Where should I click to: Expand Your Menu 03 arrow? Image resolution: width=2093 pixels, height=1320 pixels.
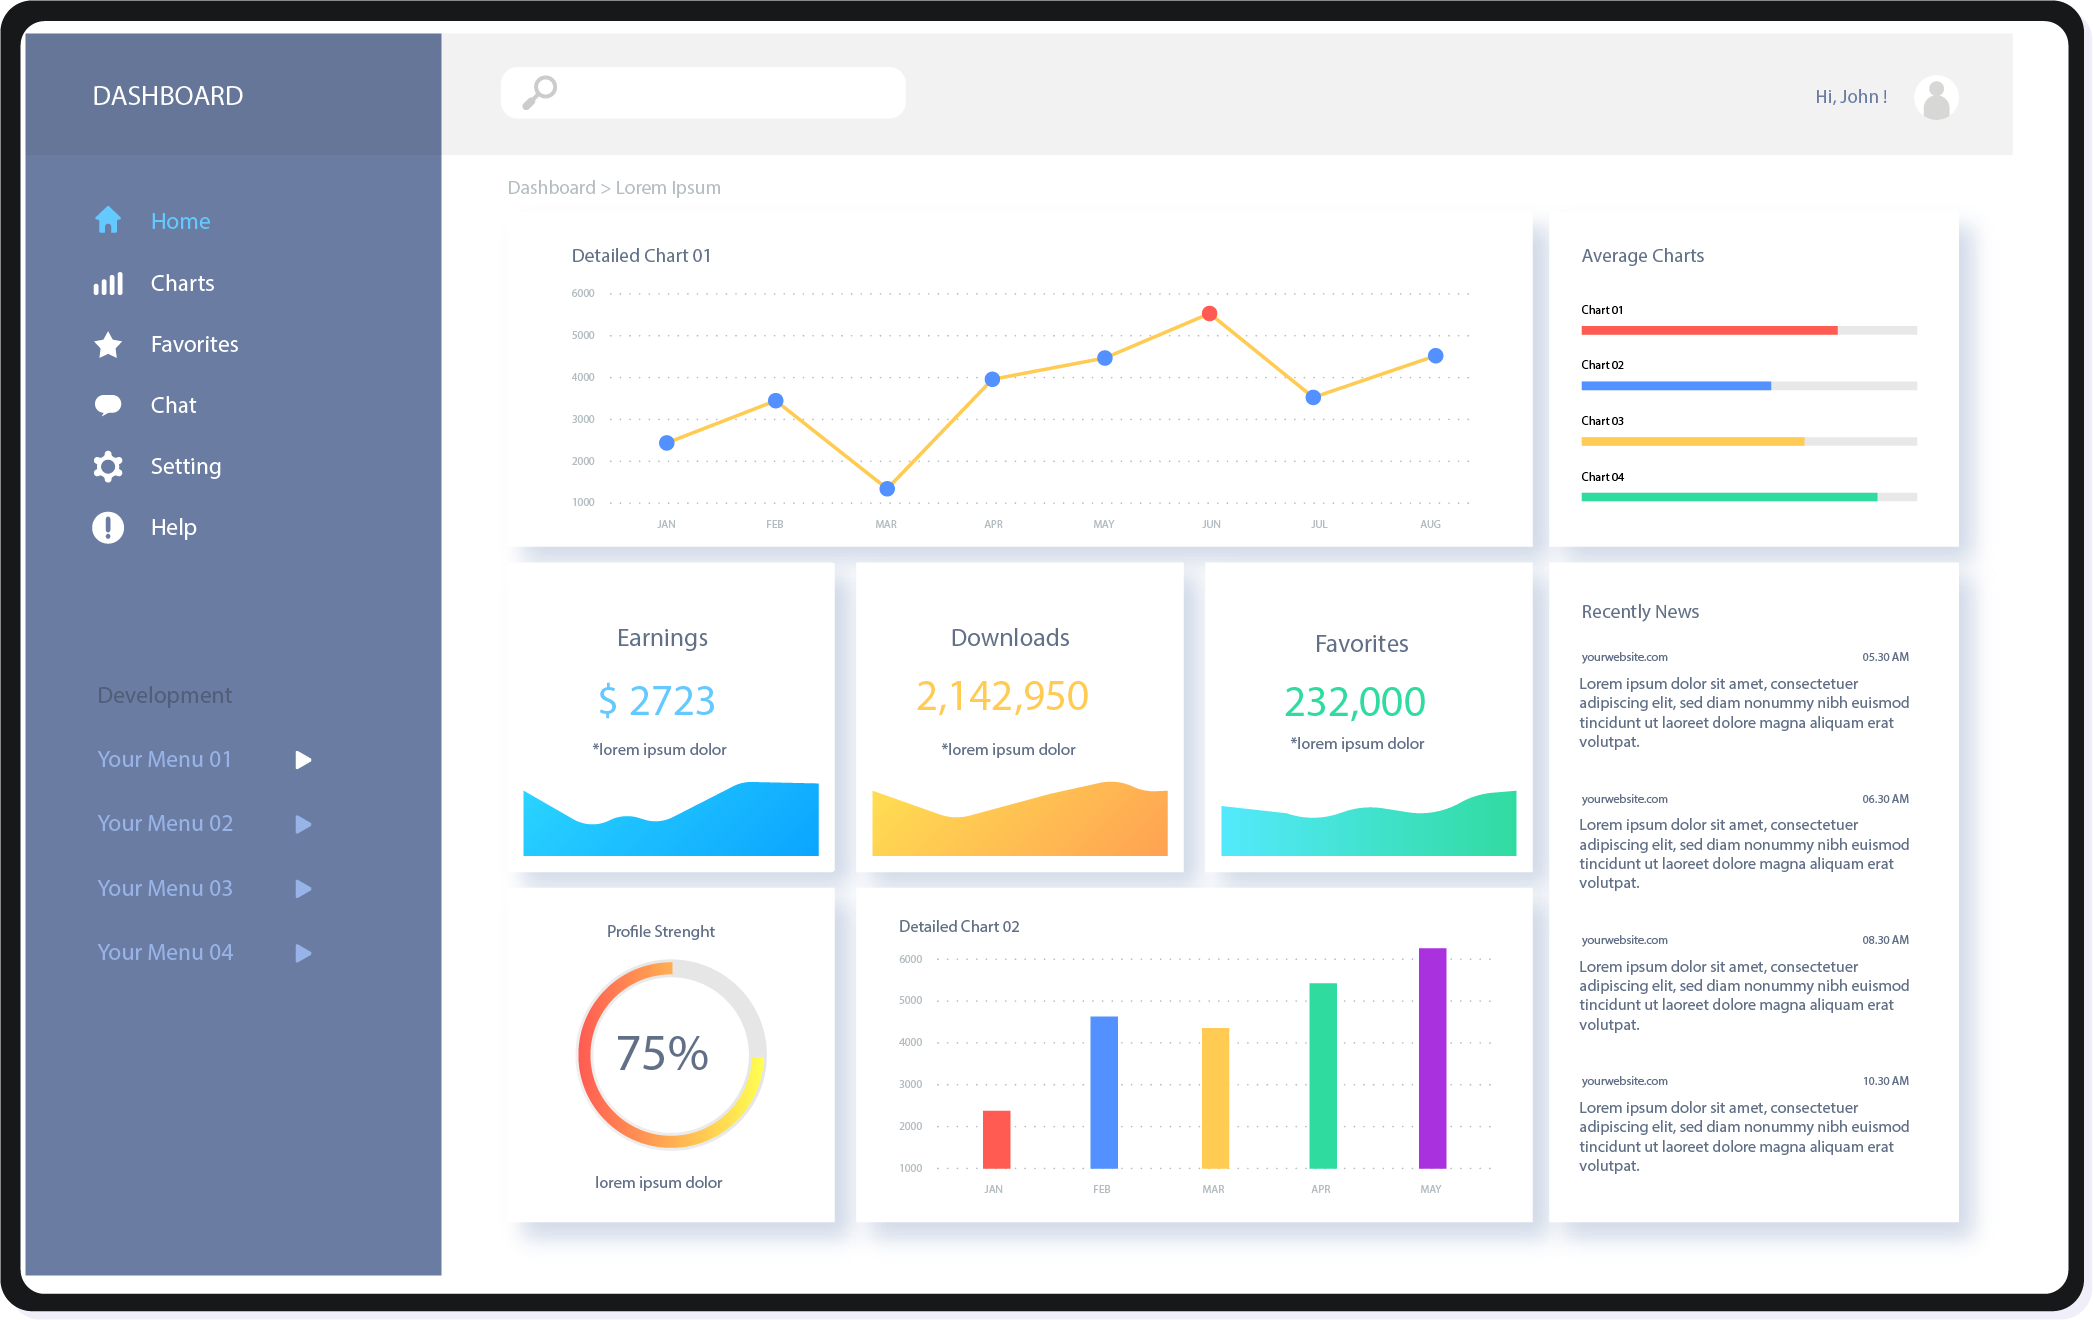tap(304, 889)
